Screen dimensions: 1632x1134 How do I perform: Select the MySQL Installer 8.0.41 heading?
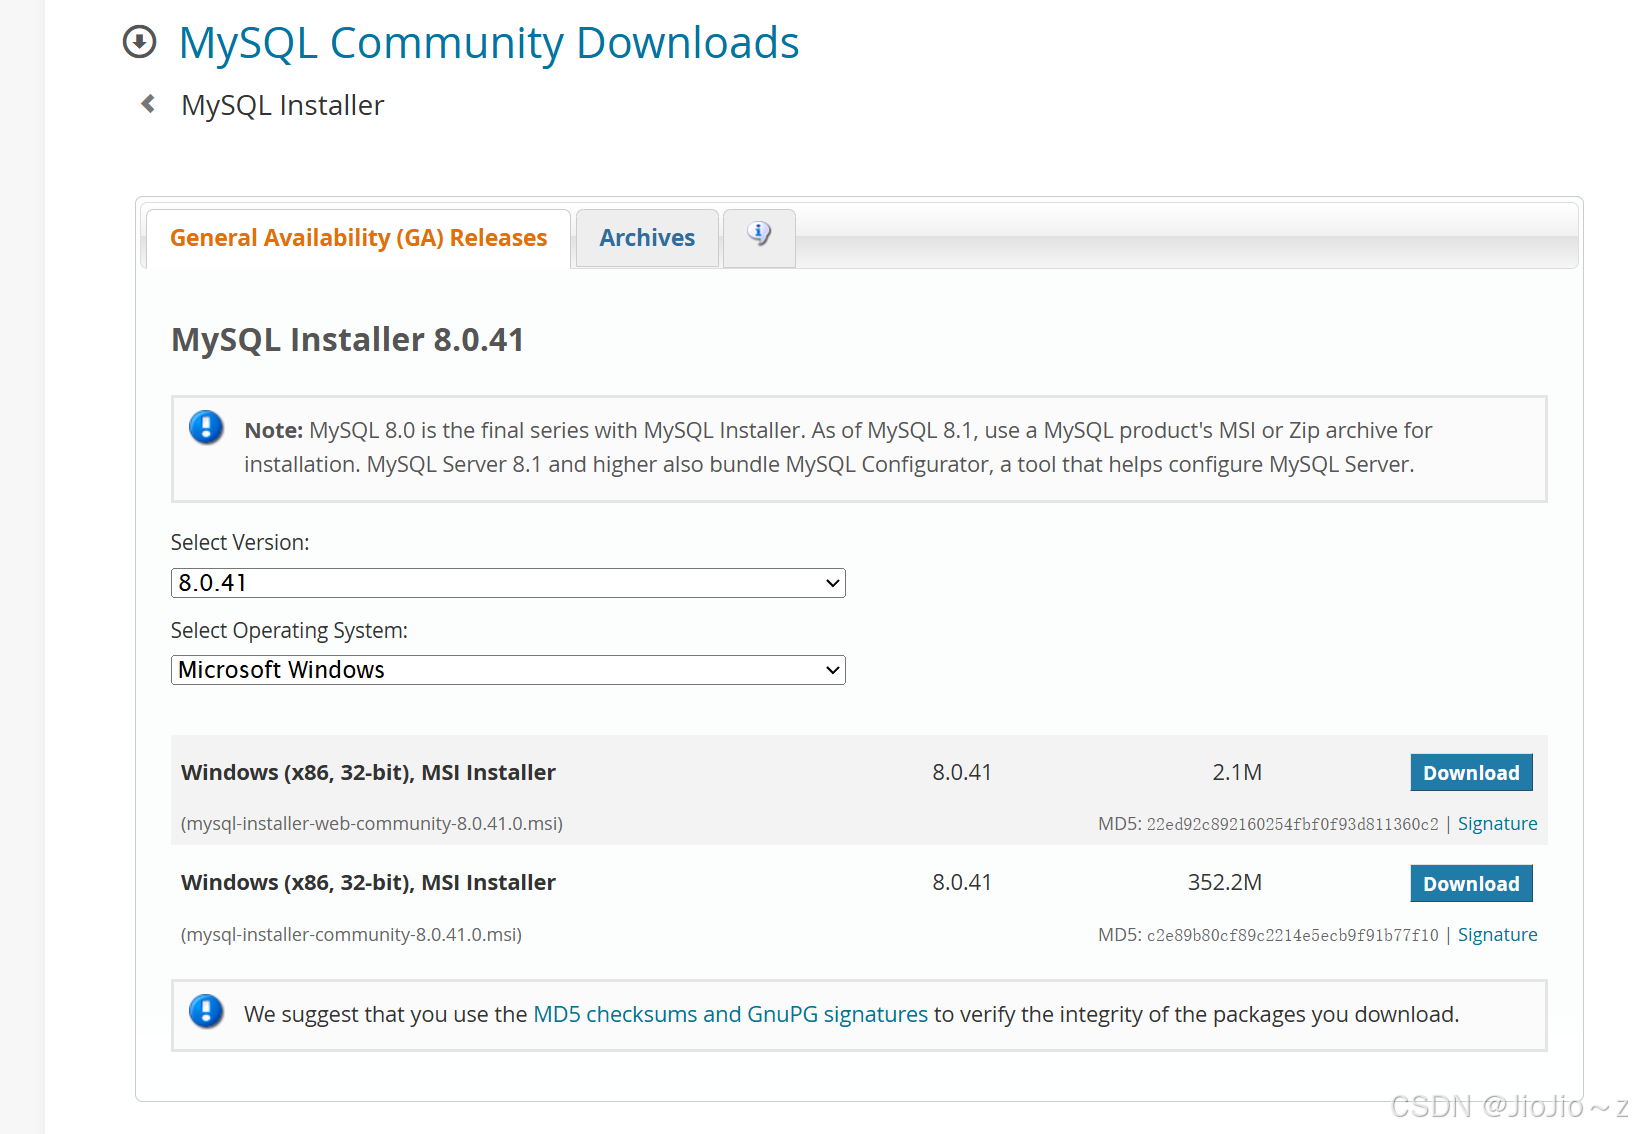pyautogui.click(x=347, y=340)
